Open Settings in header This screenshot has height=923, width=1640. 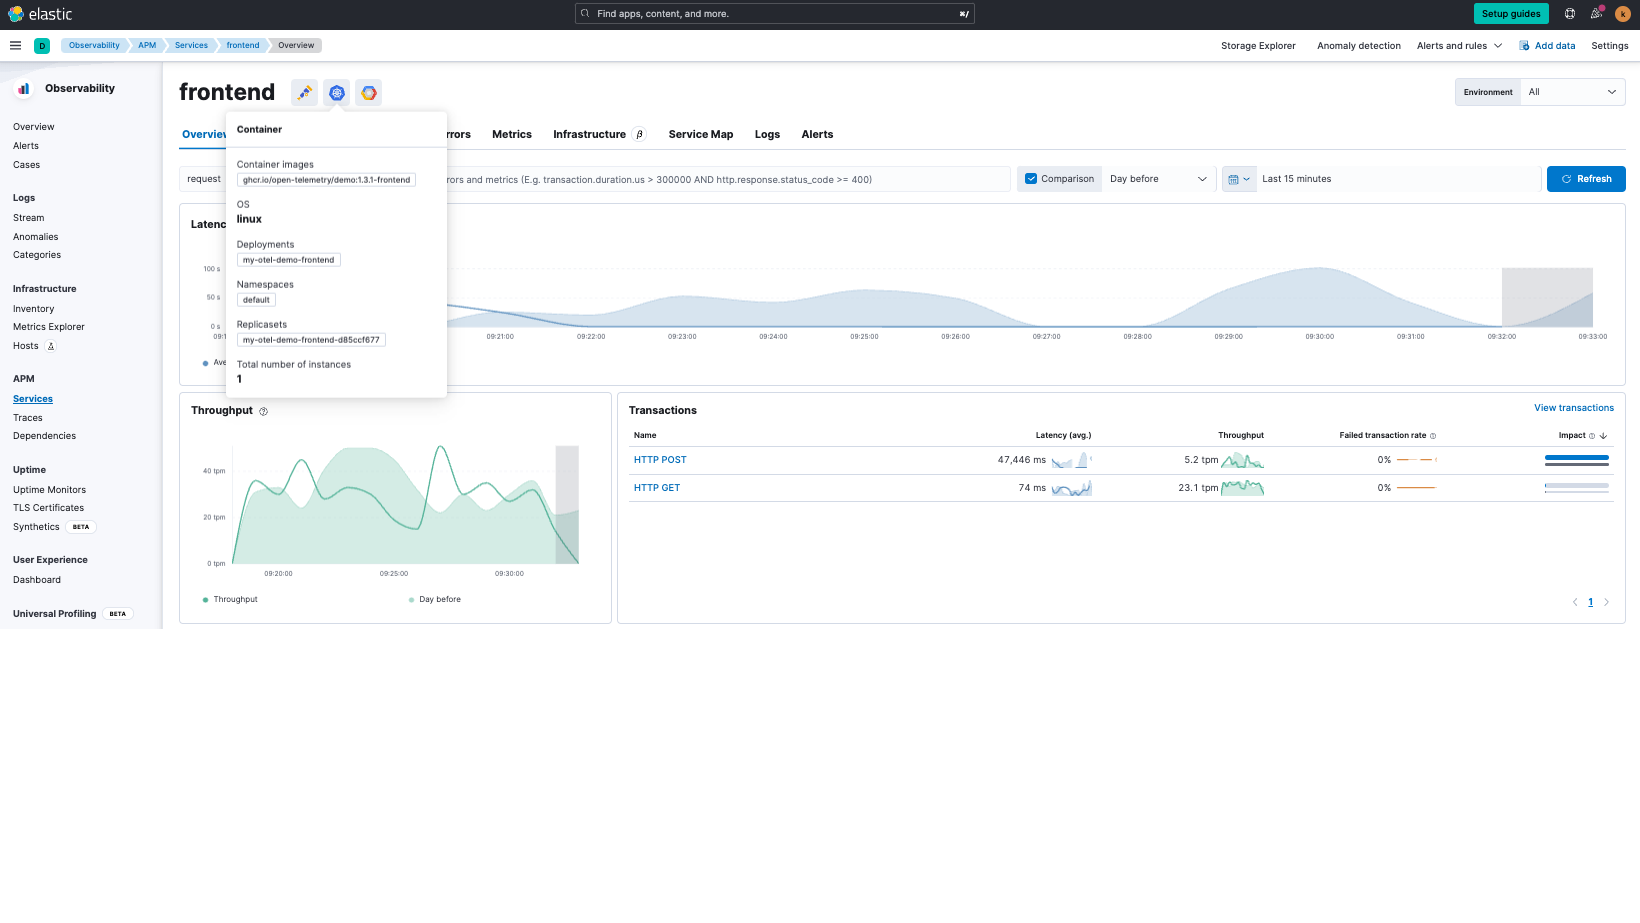(1610, 46)
